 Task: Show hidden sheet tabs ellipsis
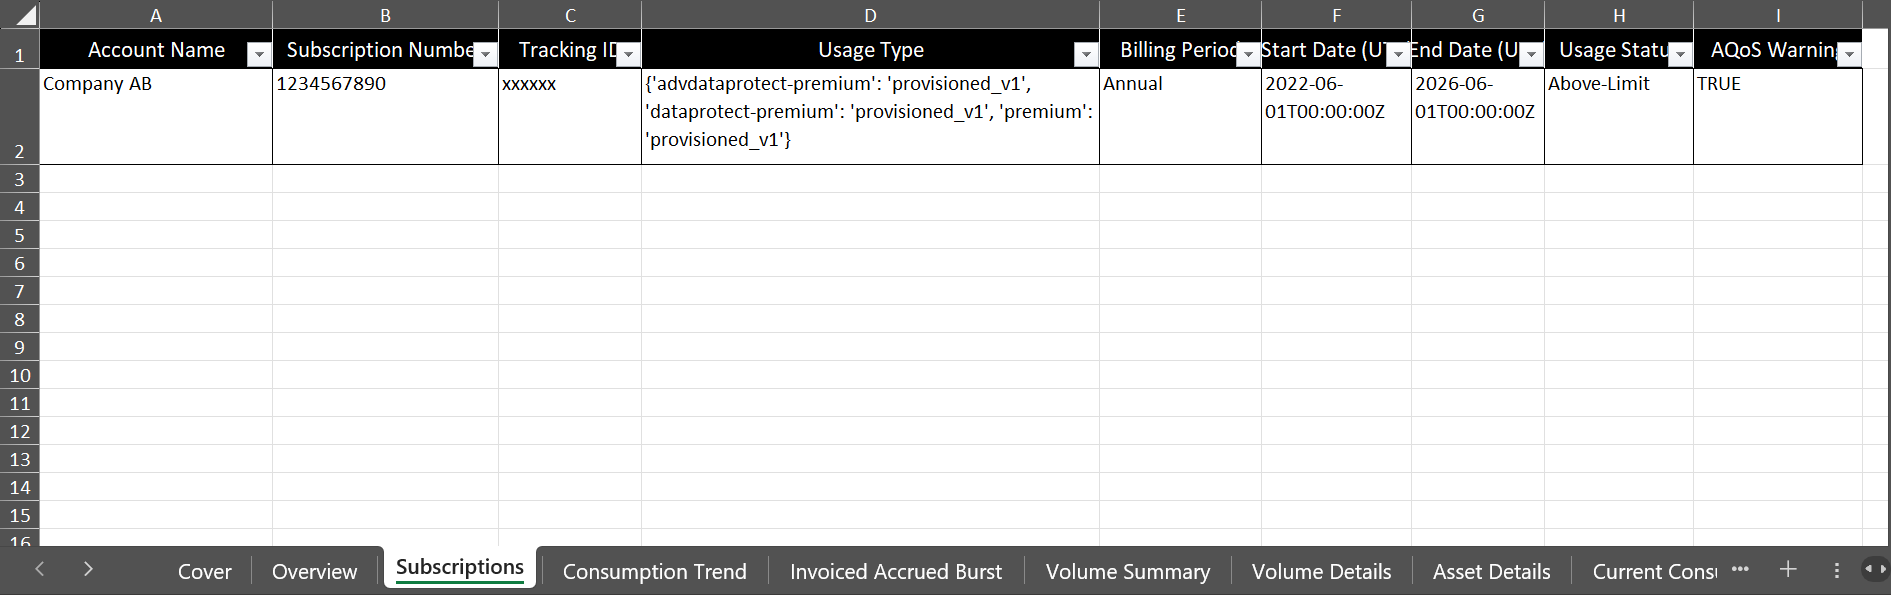tap(1740, 569)
